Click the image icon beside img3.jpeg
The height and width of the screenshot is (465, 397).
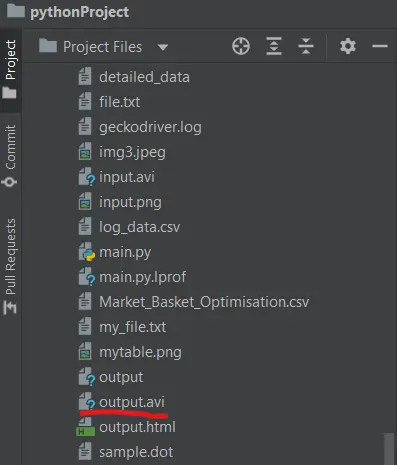[x=85, y=151]
